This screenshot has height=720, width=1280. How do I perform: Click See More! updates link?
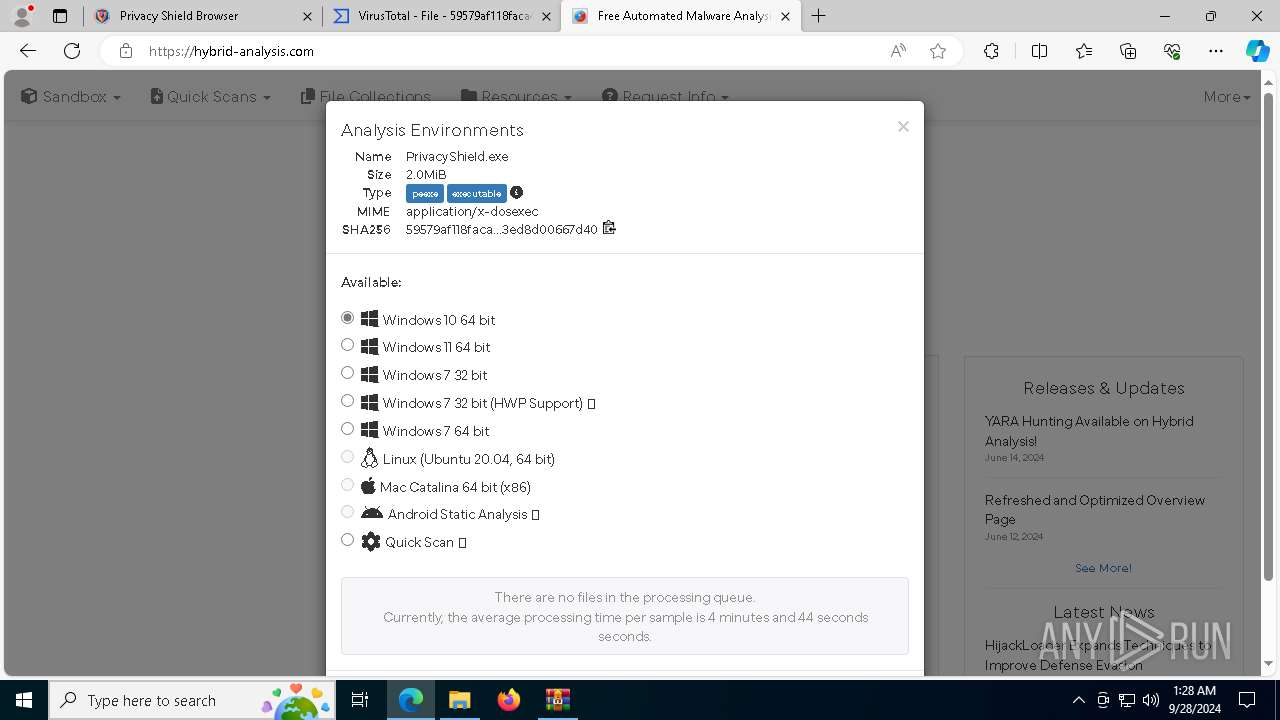click(1103, 568)
